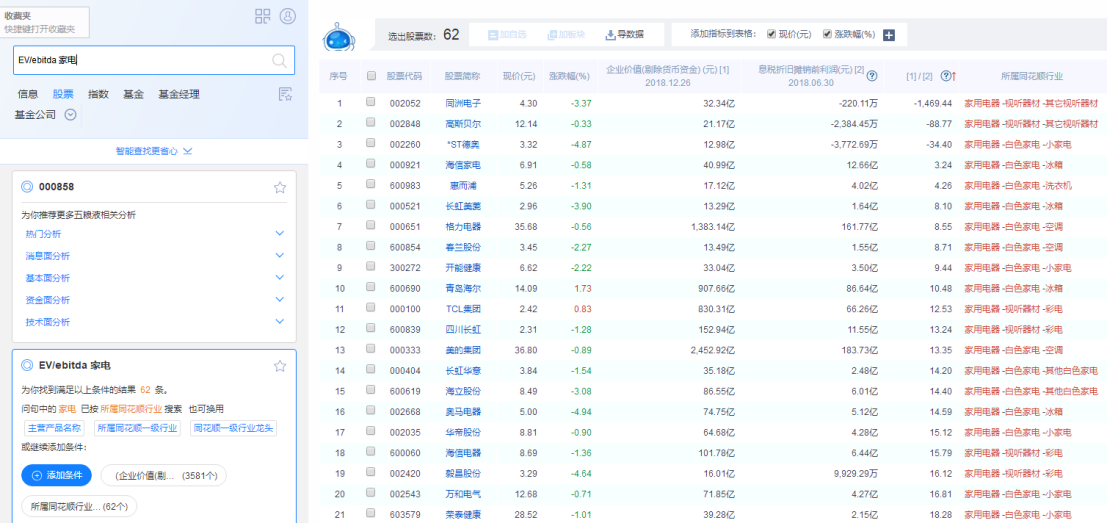Image resolution: width=1108 pixels, height=523 pixels.
Task: Expand more categories arrow beside 基金公司
Action: click(70, 114)
